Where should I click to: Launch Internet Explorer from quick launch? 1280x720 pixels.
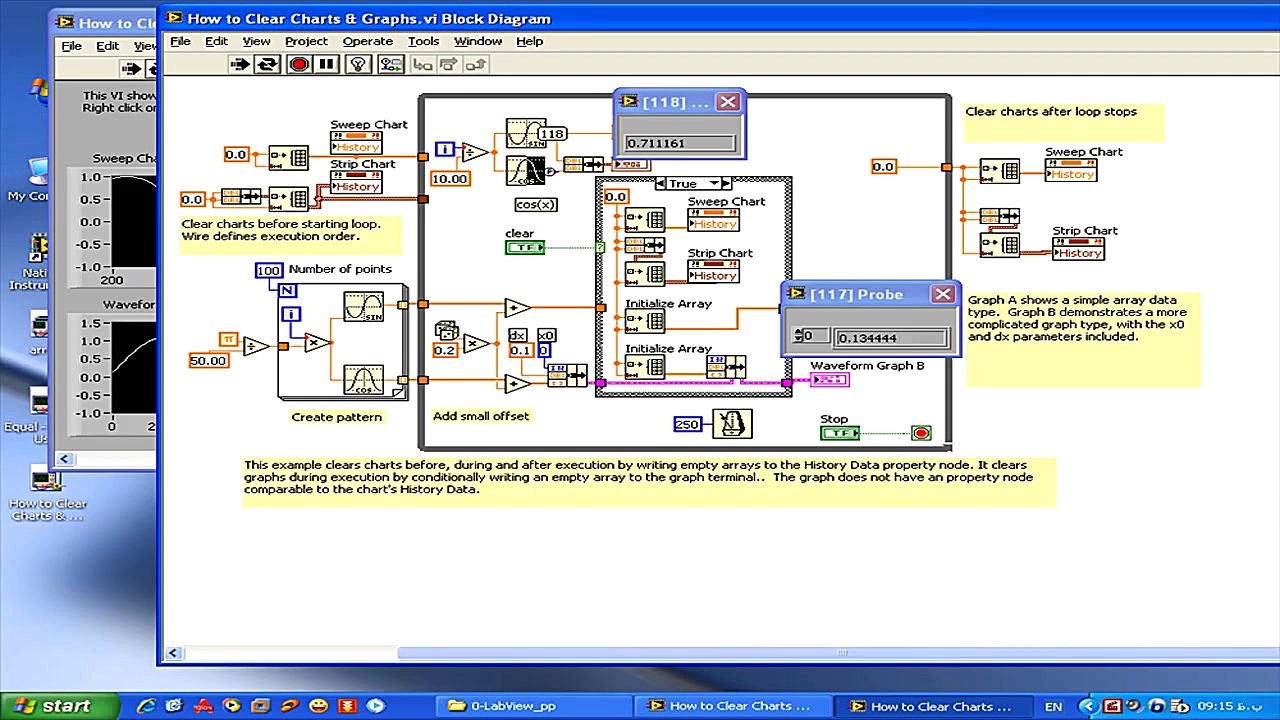coord(146,706)
